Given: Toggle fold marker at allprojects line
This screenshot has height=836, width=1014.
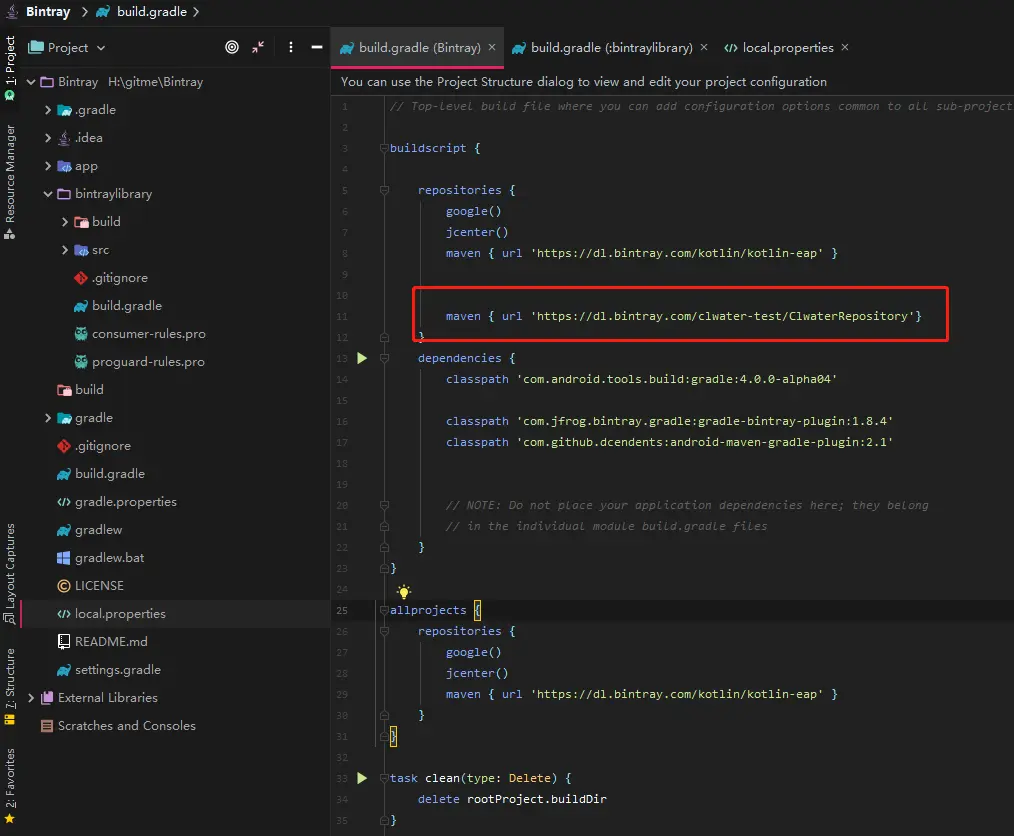Looking at the screenshot, I should point(384,610).
